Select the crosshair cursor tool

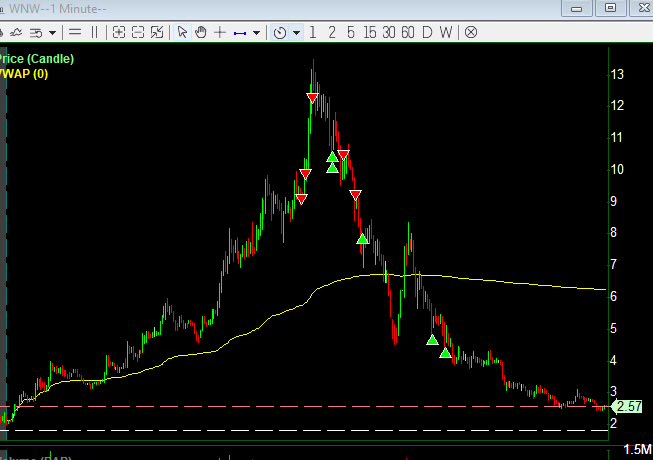click(220, 32)
